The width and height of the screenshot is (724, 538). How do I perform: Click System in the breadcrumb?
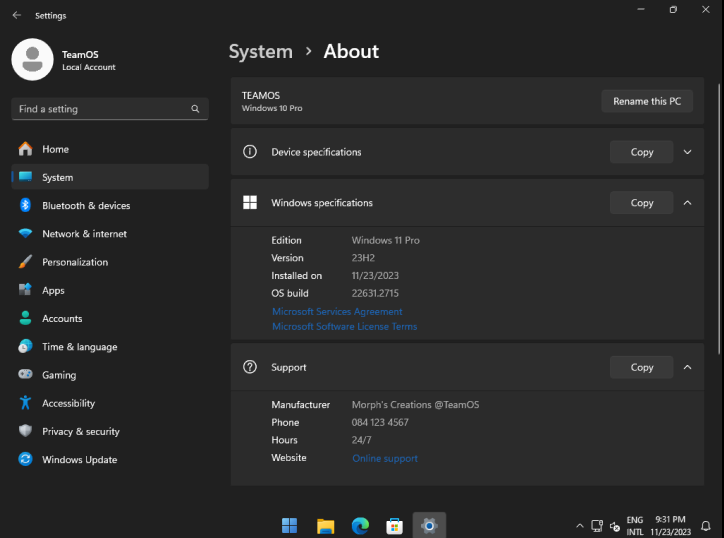click(x=261, y=51)
